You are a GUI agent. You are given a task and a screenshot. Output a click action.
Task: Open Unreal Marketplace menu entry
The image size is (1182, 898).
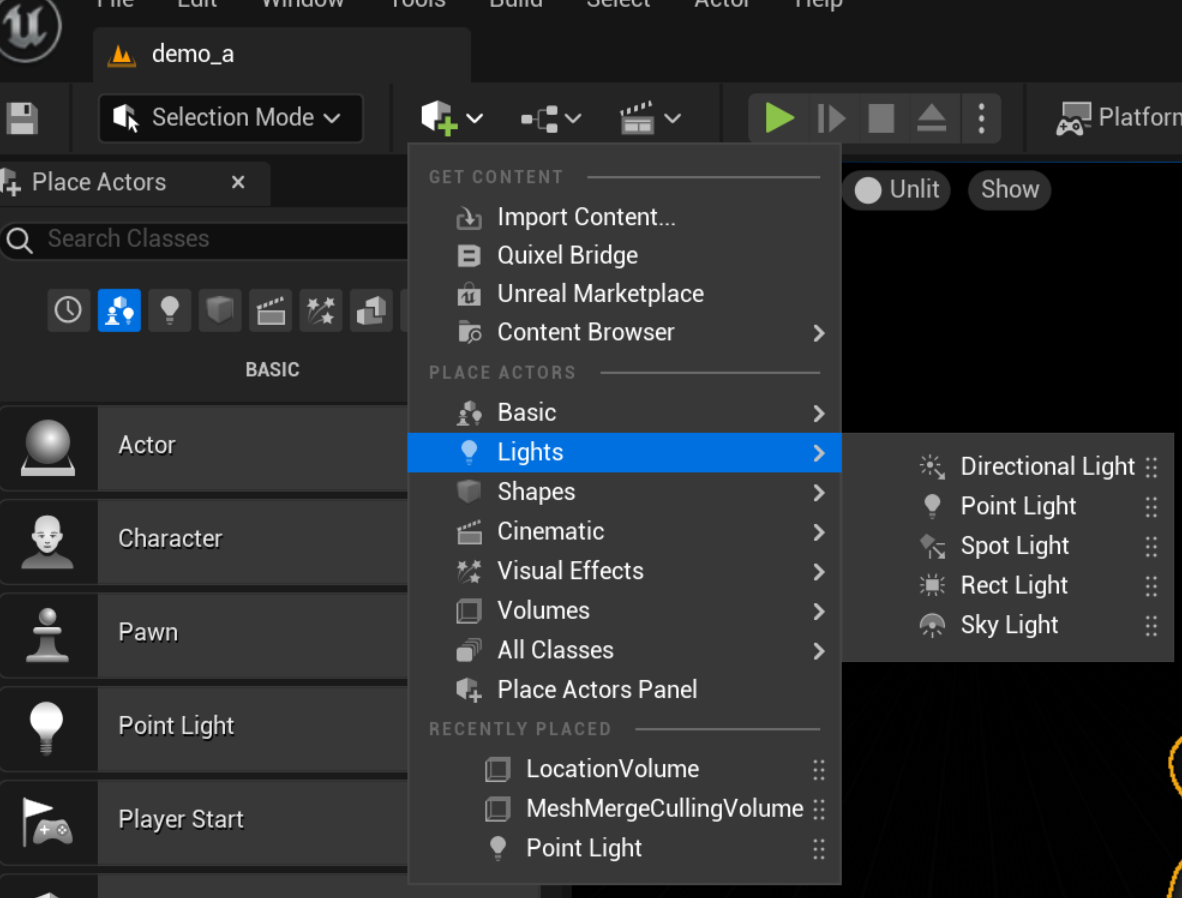624,295
